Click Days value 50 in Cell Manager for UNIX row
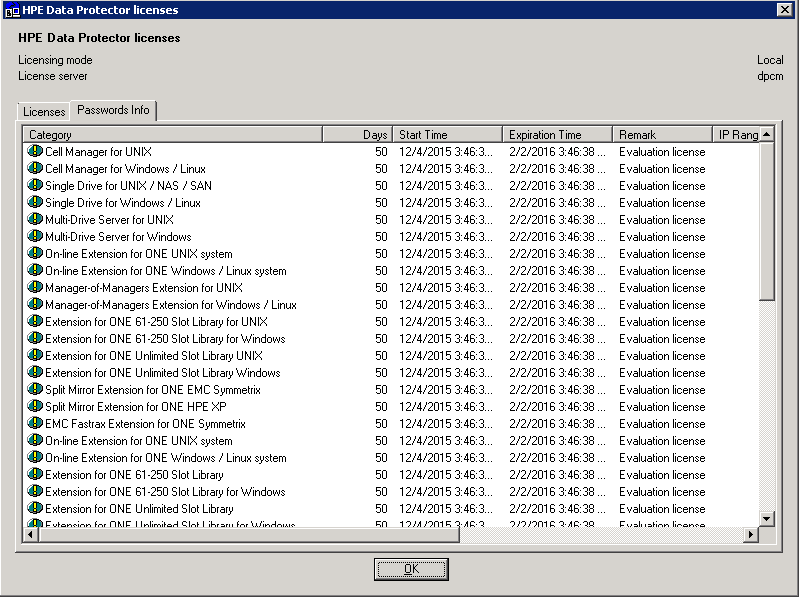 coord(381,152)
